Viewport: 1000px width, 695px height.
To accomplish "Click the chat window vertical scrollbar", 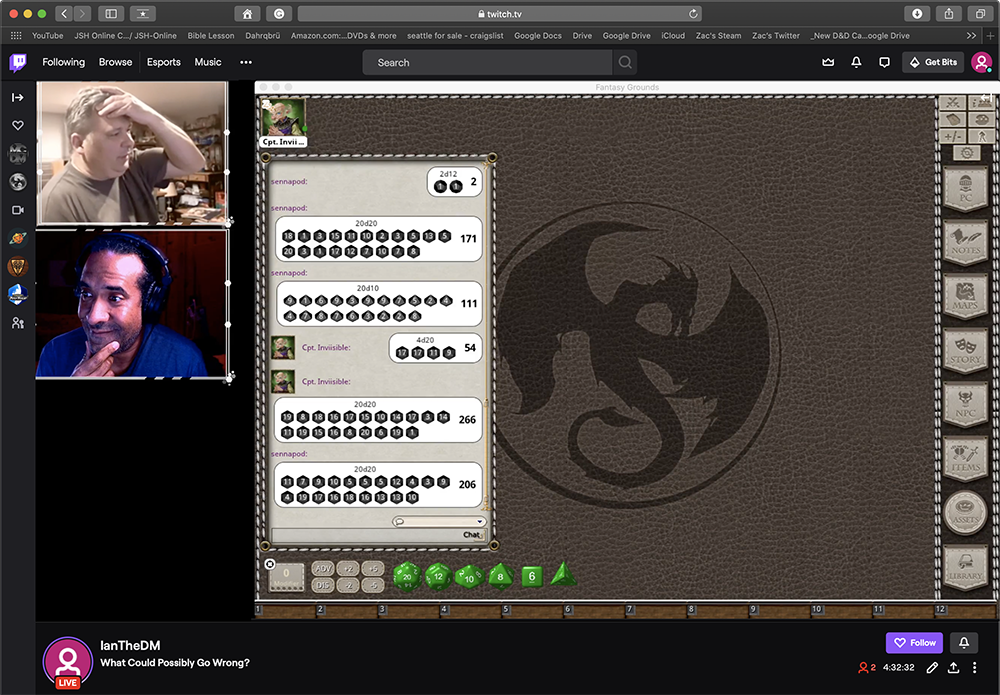I will (x=487, y=454).
